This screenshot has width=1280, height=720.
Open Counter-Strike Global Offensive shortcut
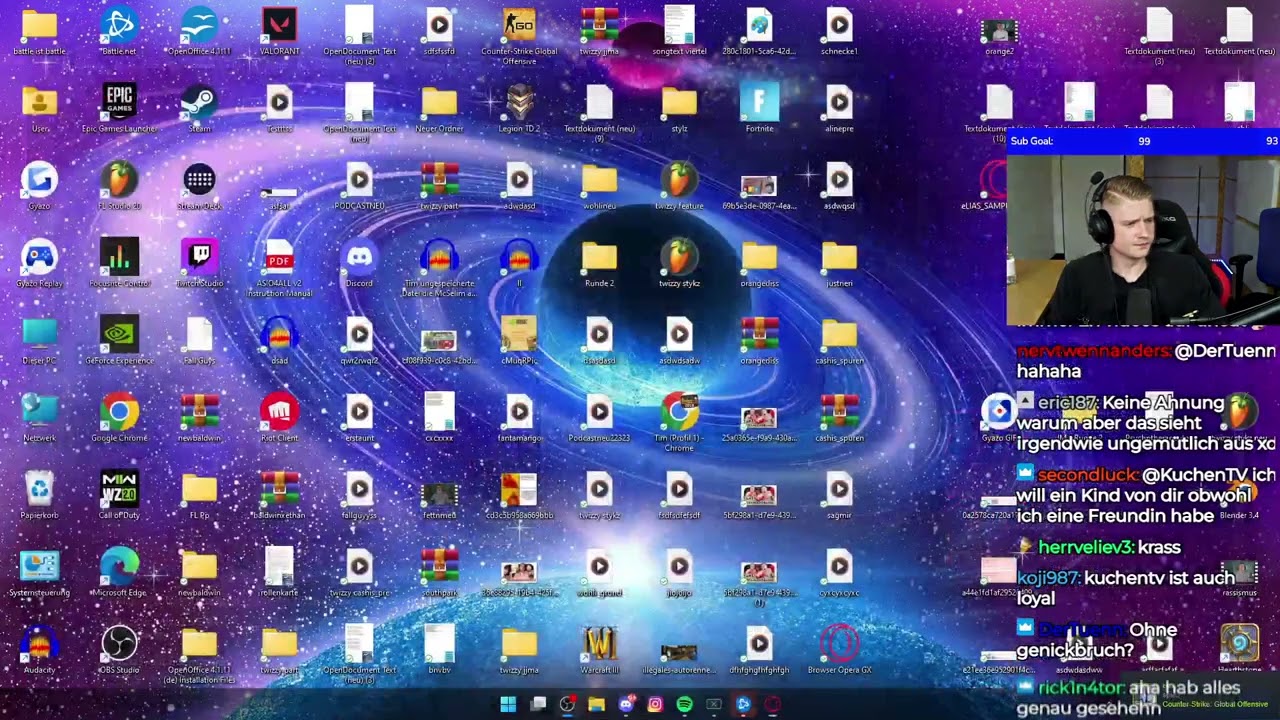(519, 35)
